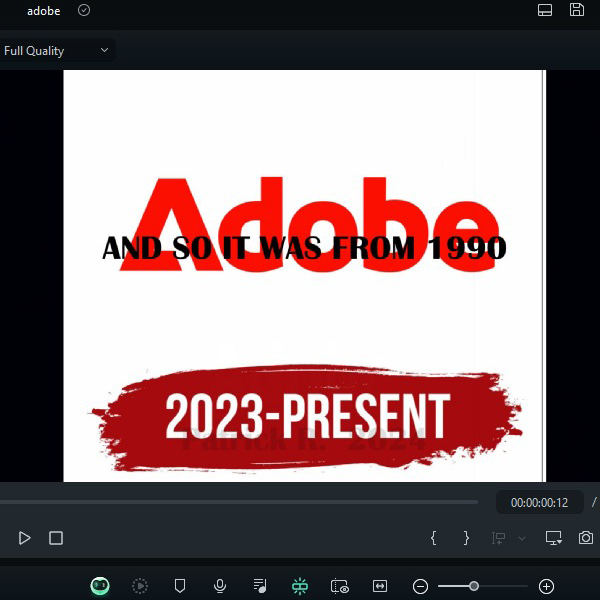Add a marker with the shield icon
600x600 pixels.
(180, 586)
